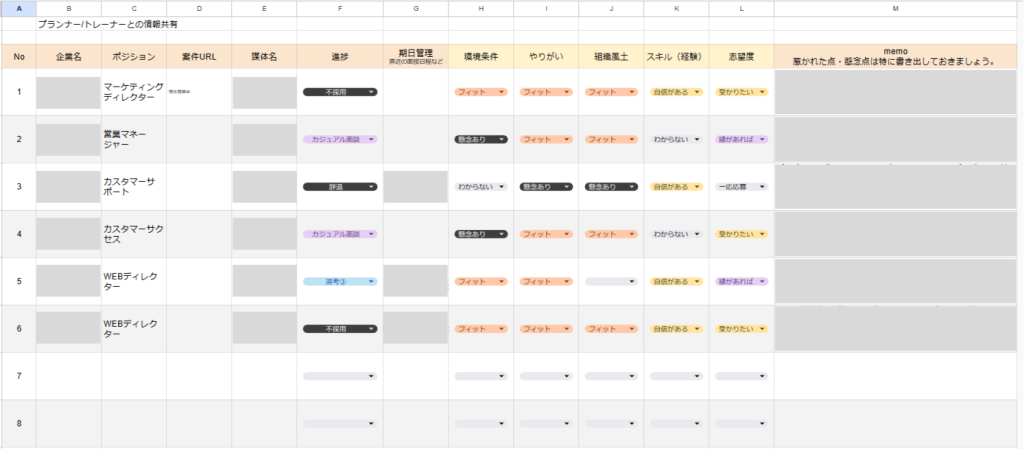This screenshot has height=449, width=1024.
Task: Open row 2's カジュアル面談 progress dropdown
Action: 340,139
